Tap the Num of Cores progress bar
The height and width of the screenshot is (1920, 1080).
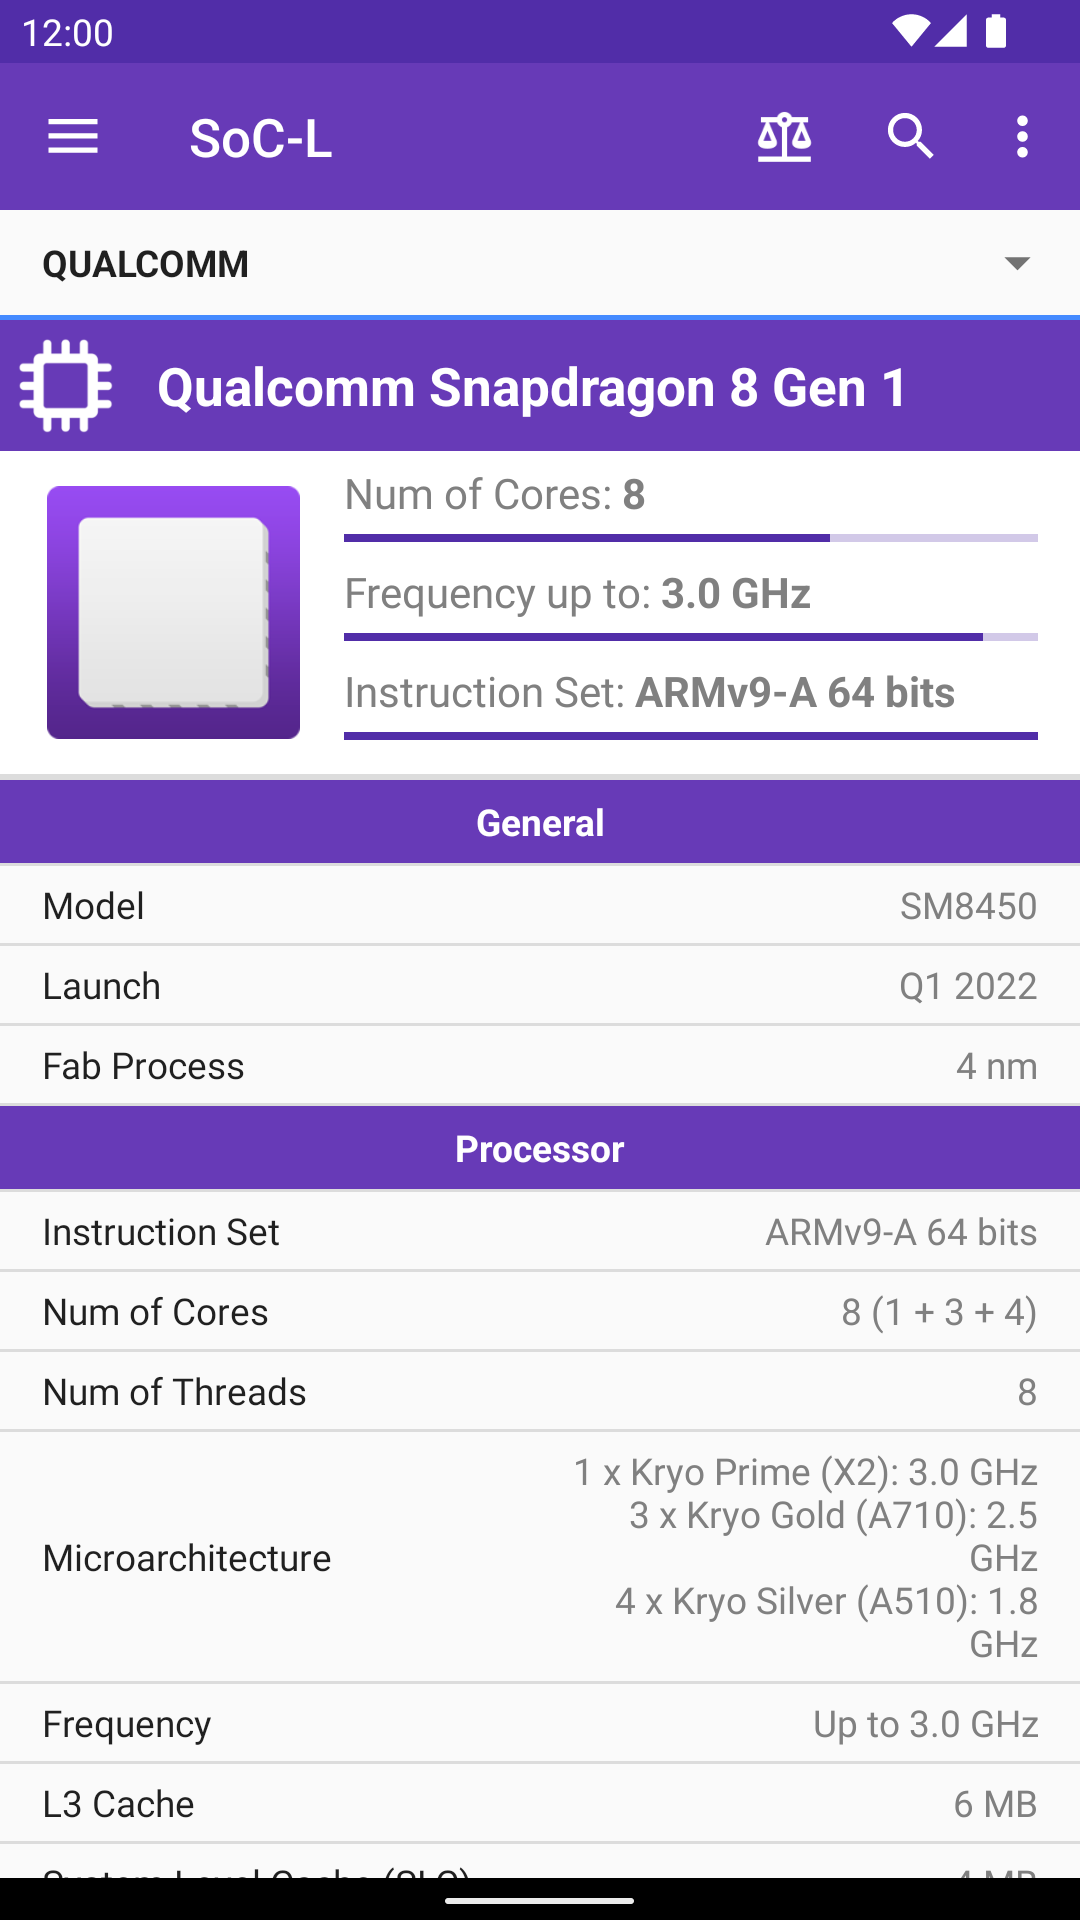click(x=690, y=538)
